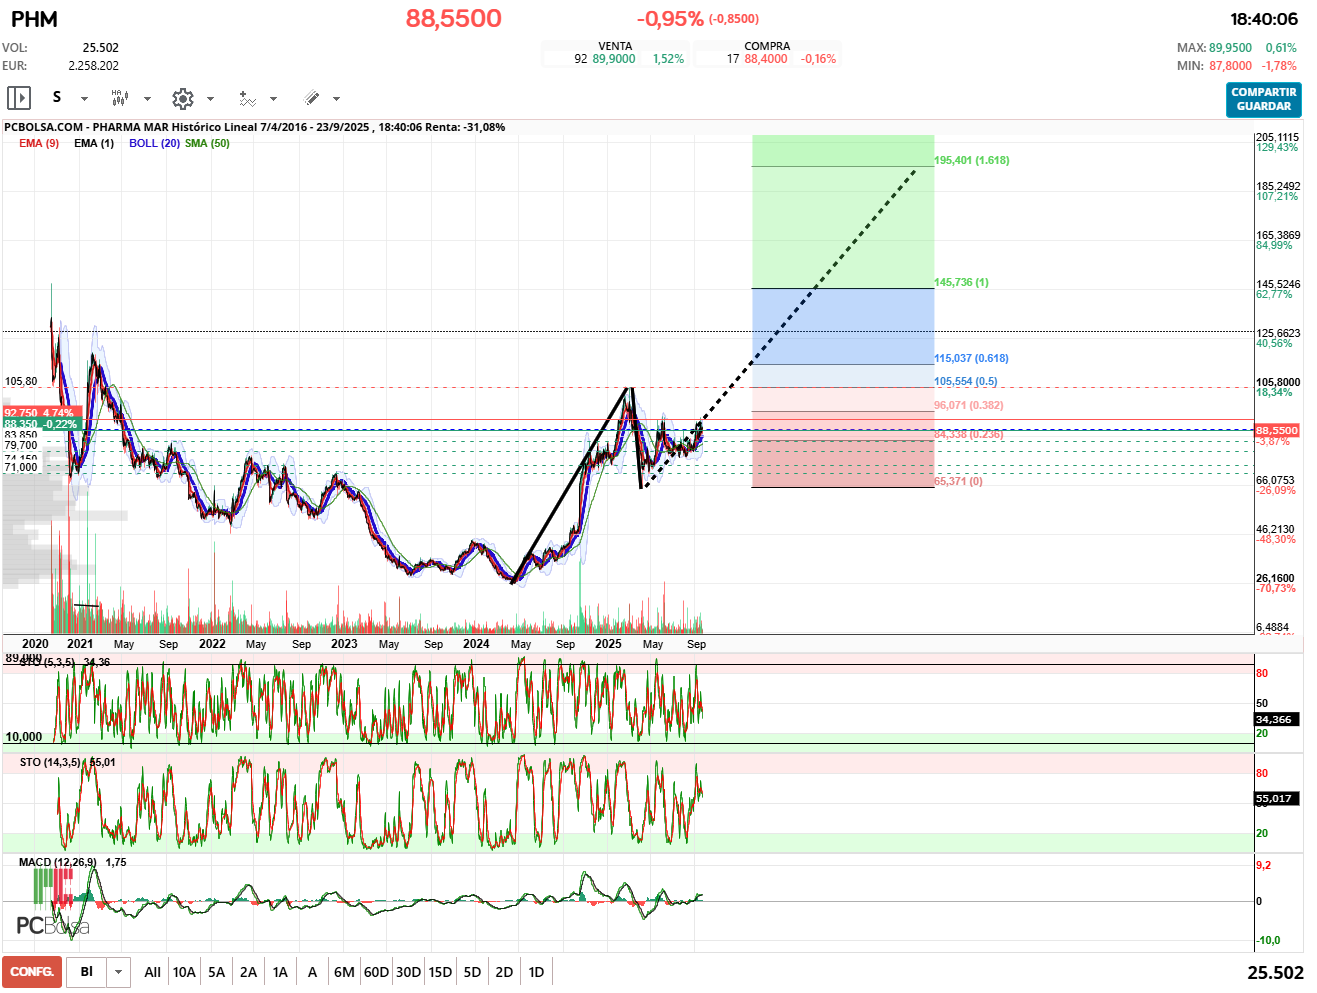The image size is (1317, 993).
Task: Select the 6M time range
Action: [344, 972]
